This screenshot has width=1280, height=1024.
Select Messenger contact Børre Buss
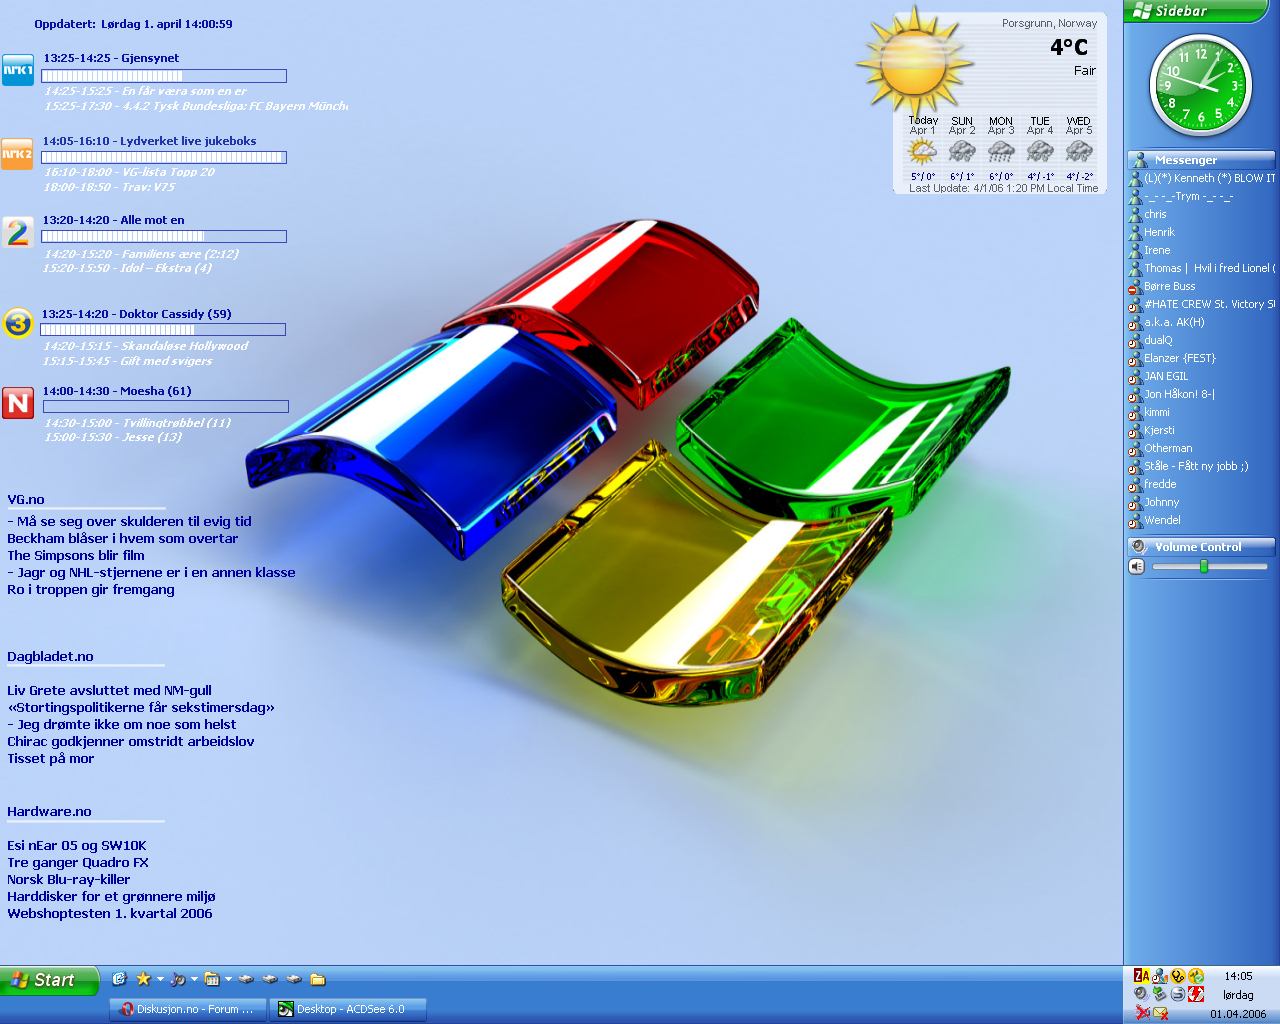1169,286
